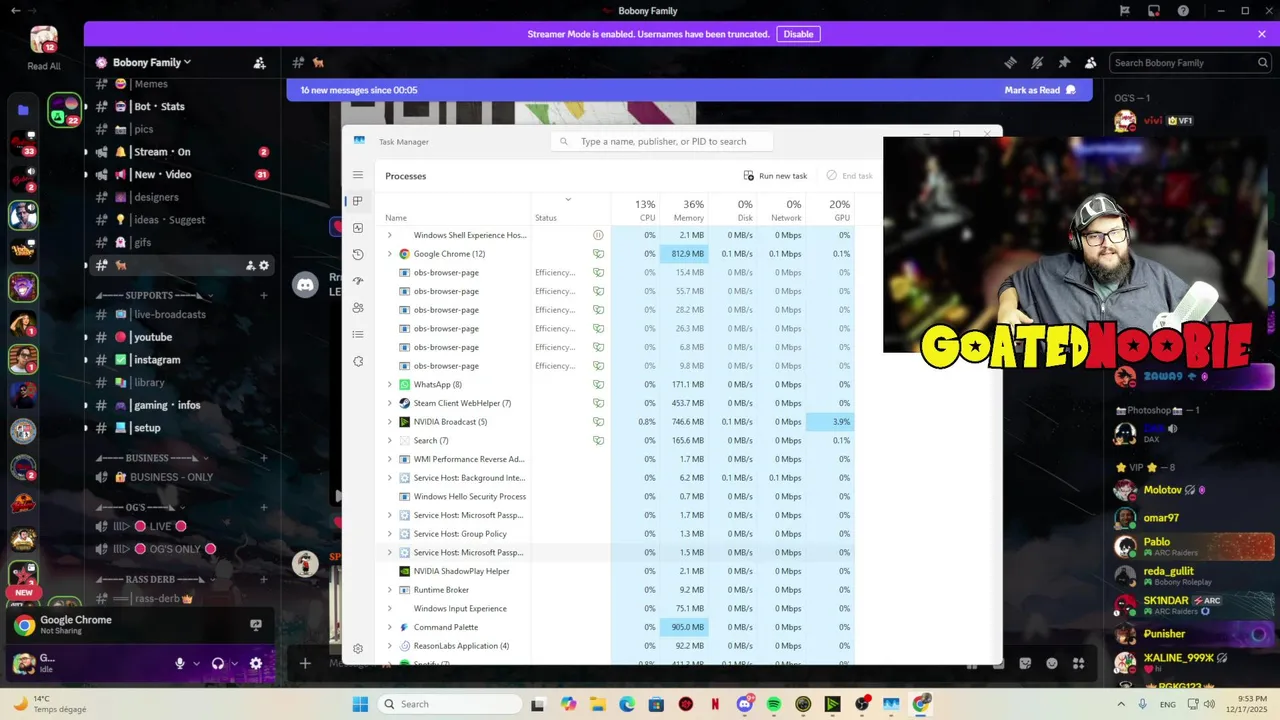This screenshot has width=1280, height=720.
Task: Sort processes by Disk column
Action: [731, 210]
